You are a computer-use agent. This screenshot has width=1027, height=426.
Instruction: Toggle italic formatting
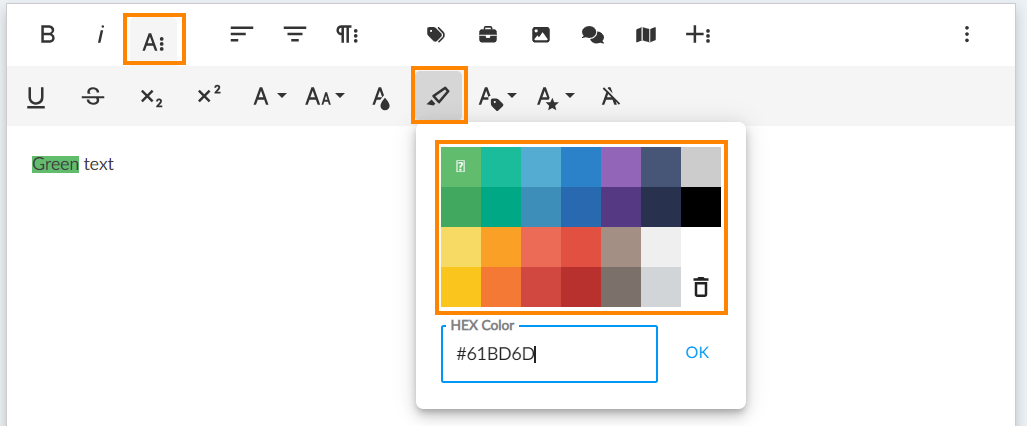click(100, 35)
